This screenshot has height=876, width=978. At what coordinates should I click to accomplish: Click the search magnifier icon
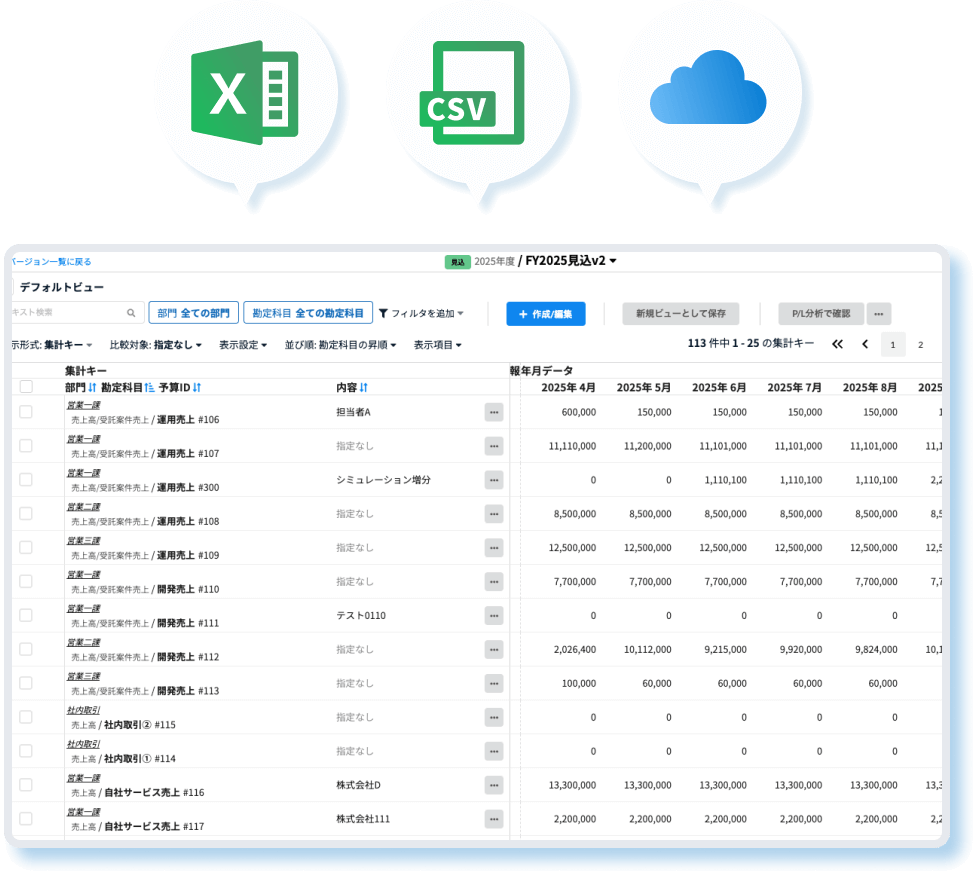131,313
